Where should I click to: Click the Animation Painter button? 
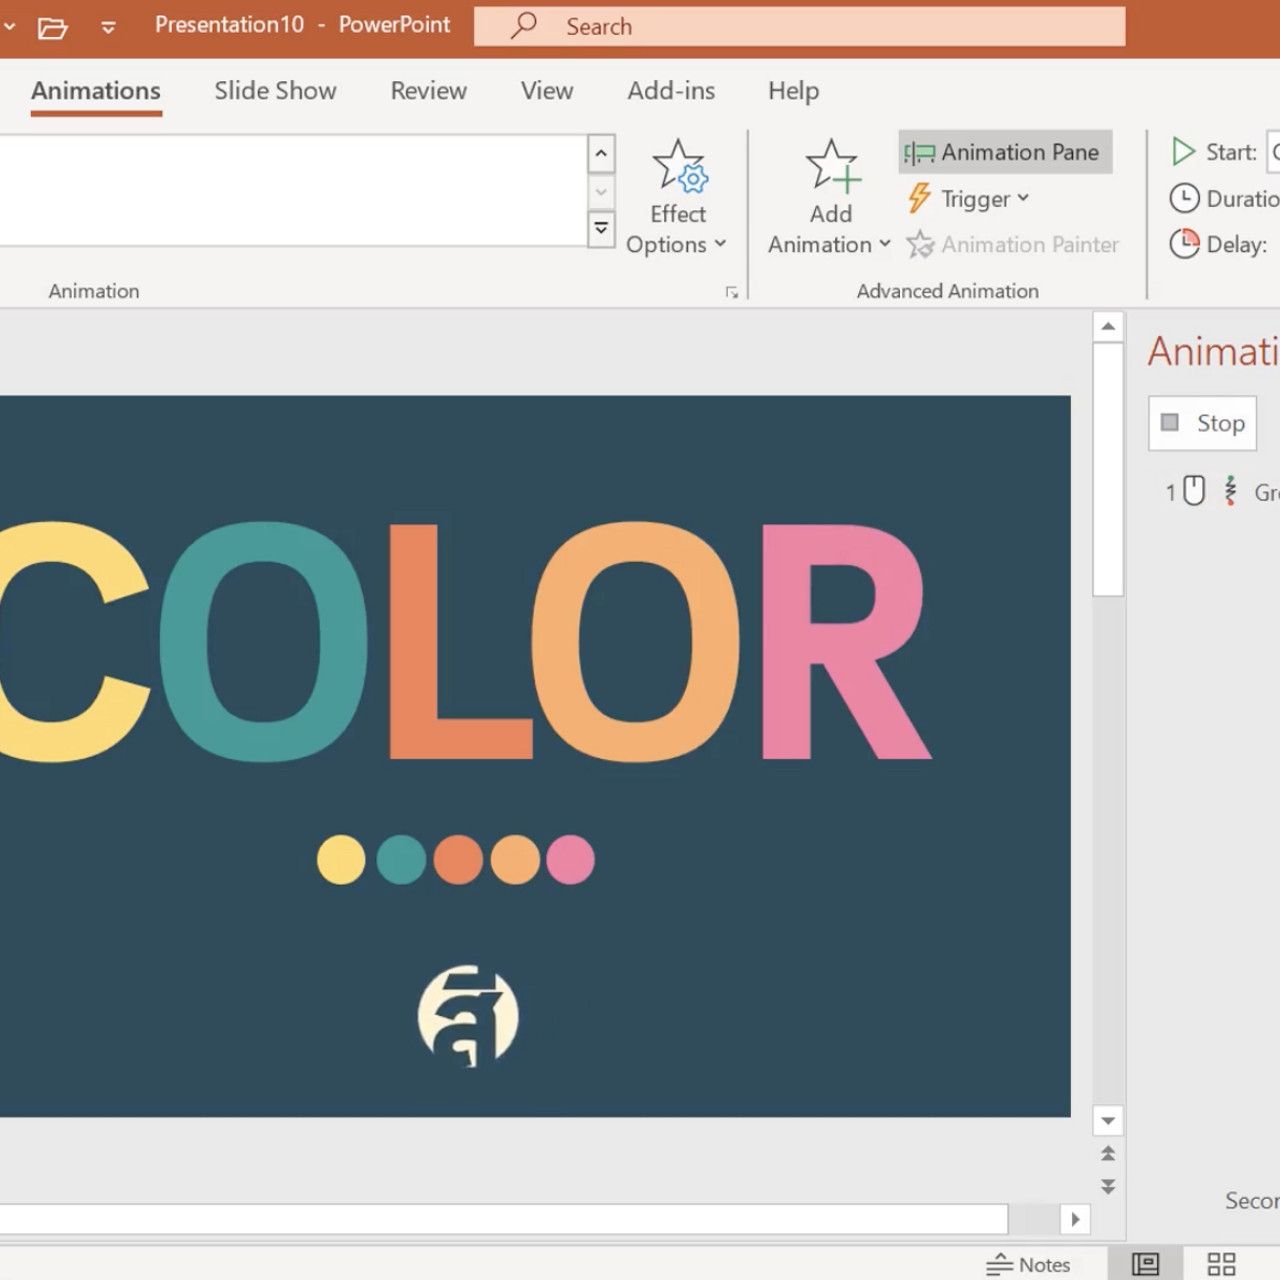1013,245
